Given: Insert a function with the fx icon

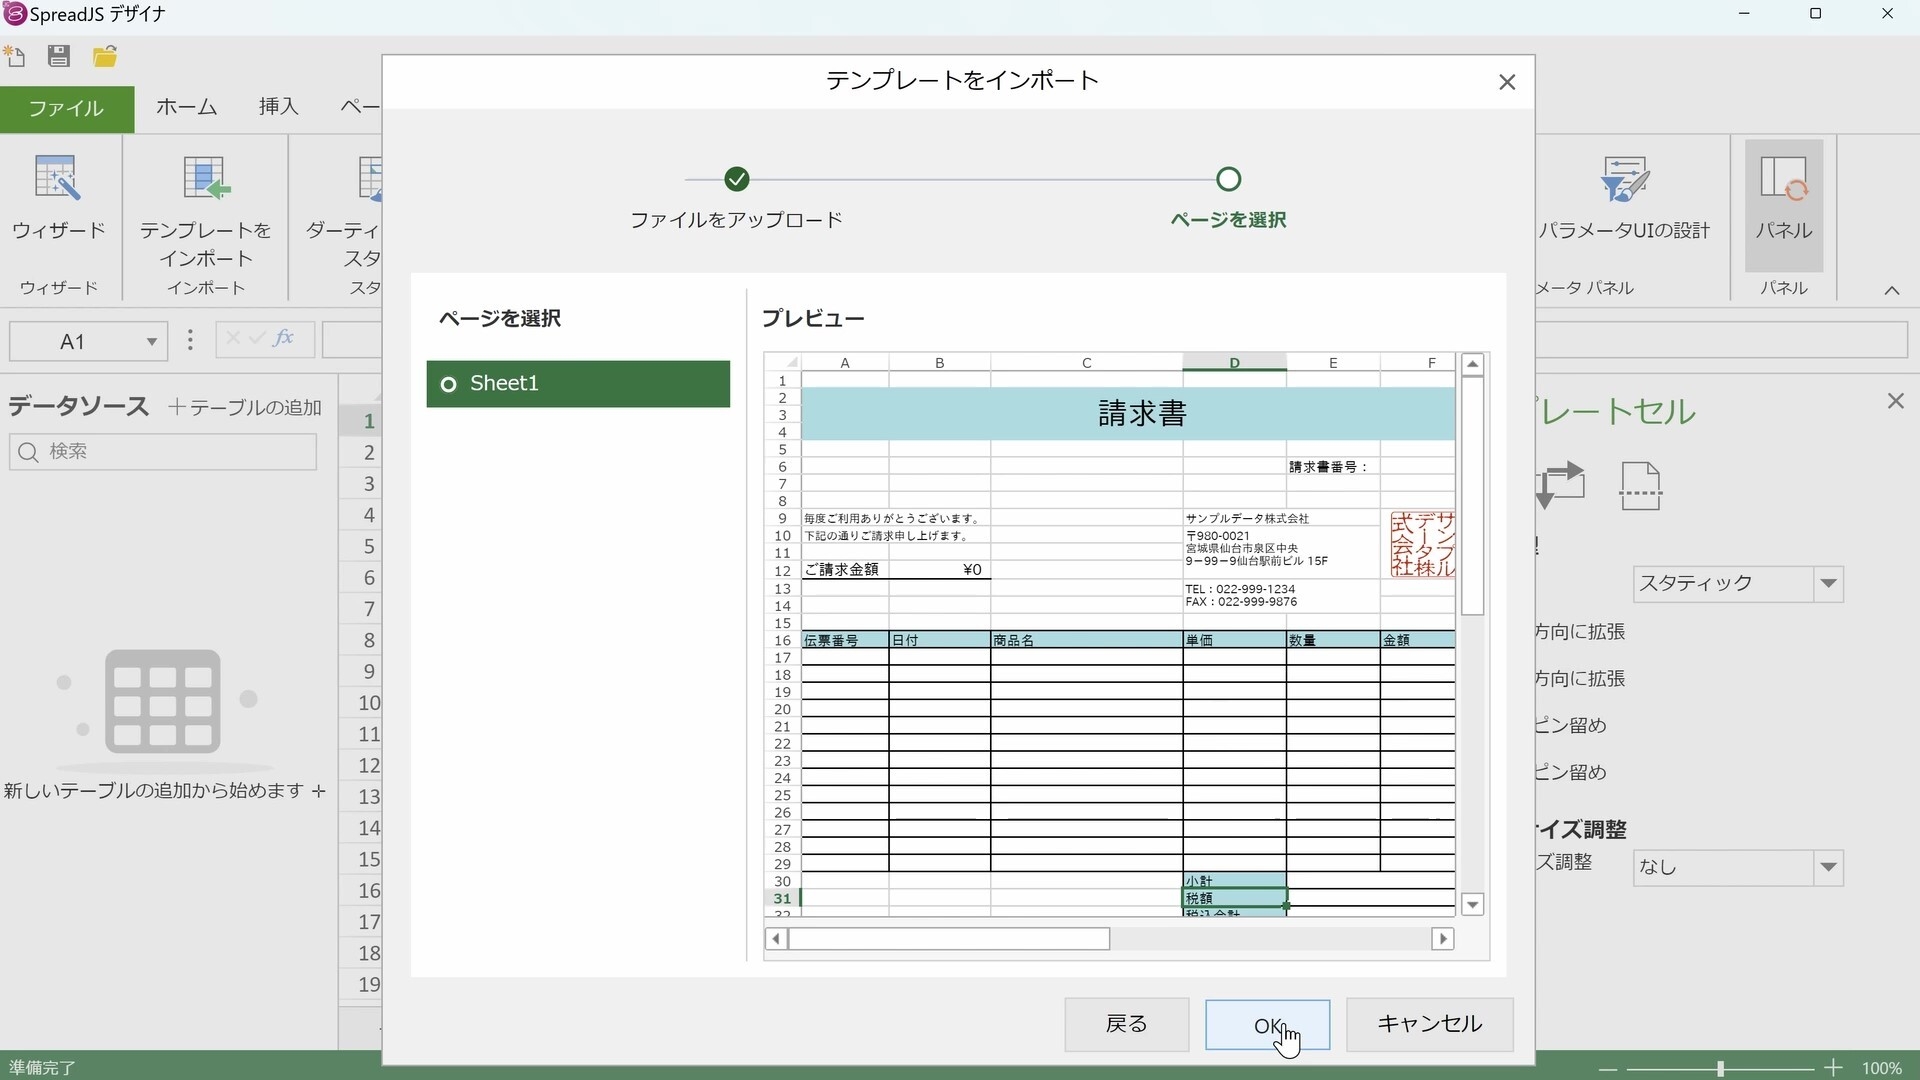Looking at the screenshot, I should [x=285, y=339].
